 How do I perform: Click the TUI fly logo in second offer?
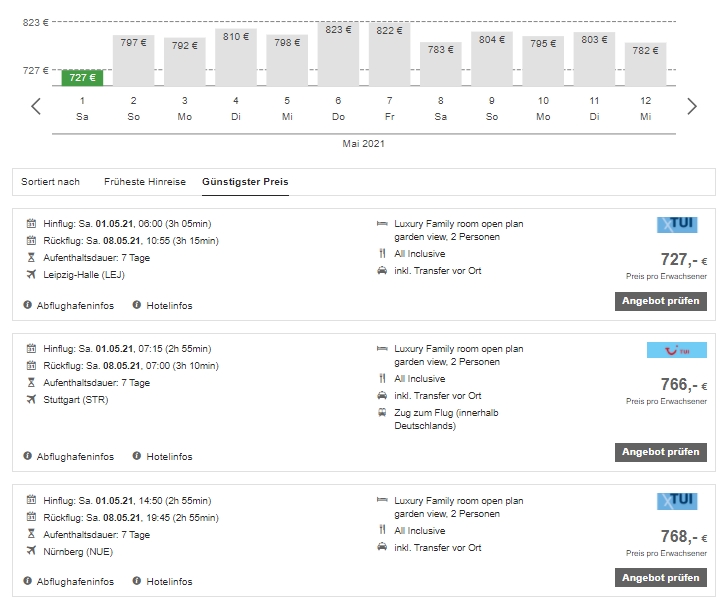677,350
